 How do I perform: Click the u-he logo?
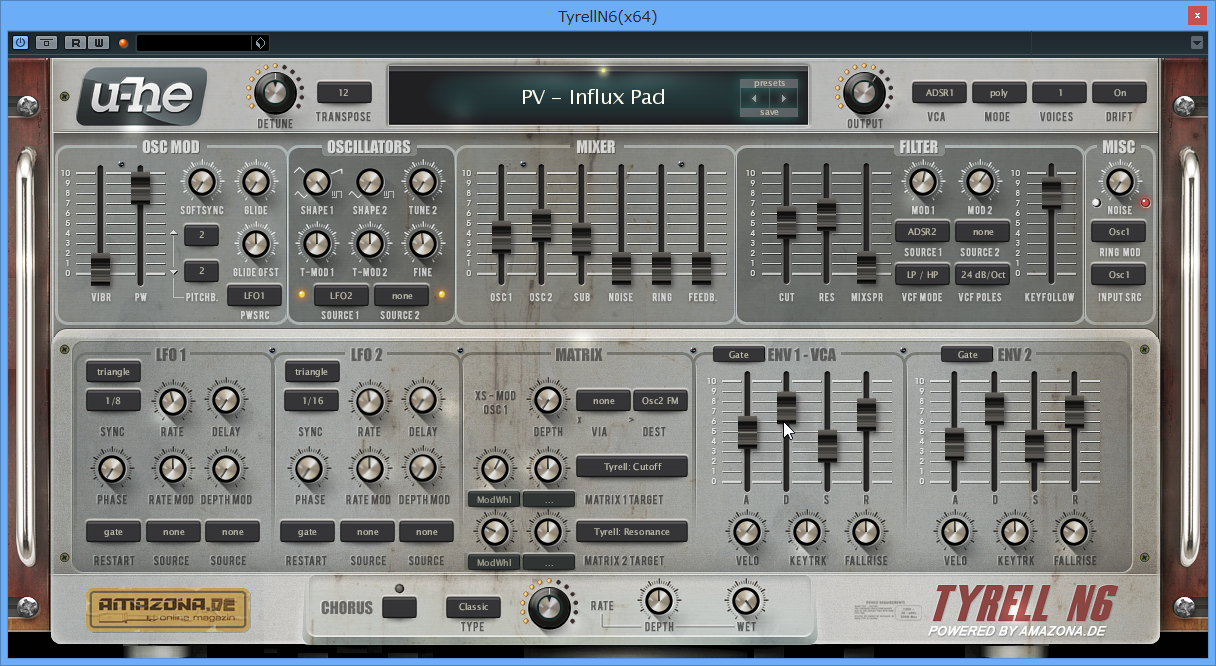click(x=142, y=96)
